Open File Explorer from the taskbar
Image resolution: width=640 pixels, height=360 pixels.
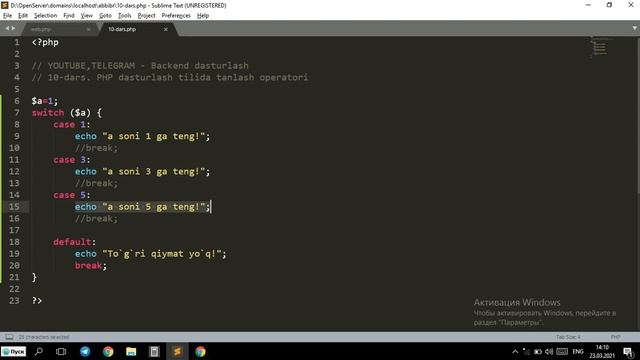131,351
